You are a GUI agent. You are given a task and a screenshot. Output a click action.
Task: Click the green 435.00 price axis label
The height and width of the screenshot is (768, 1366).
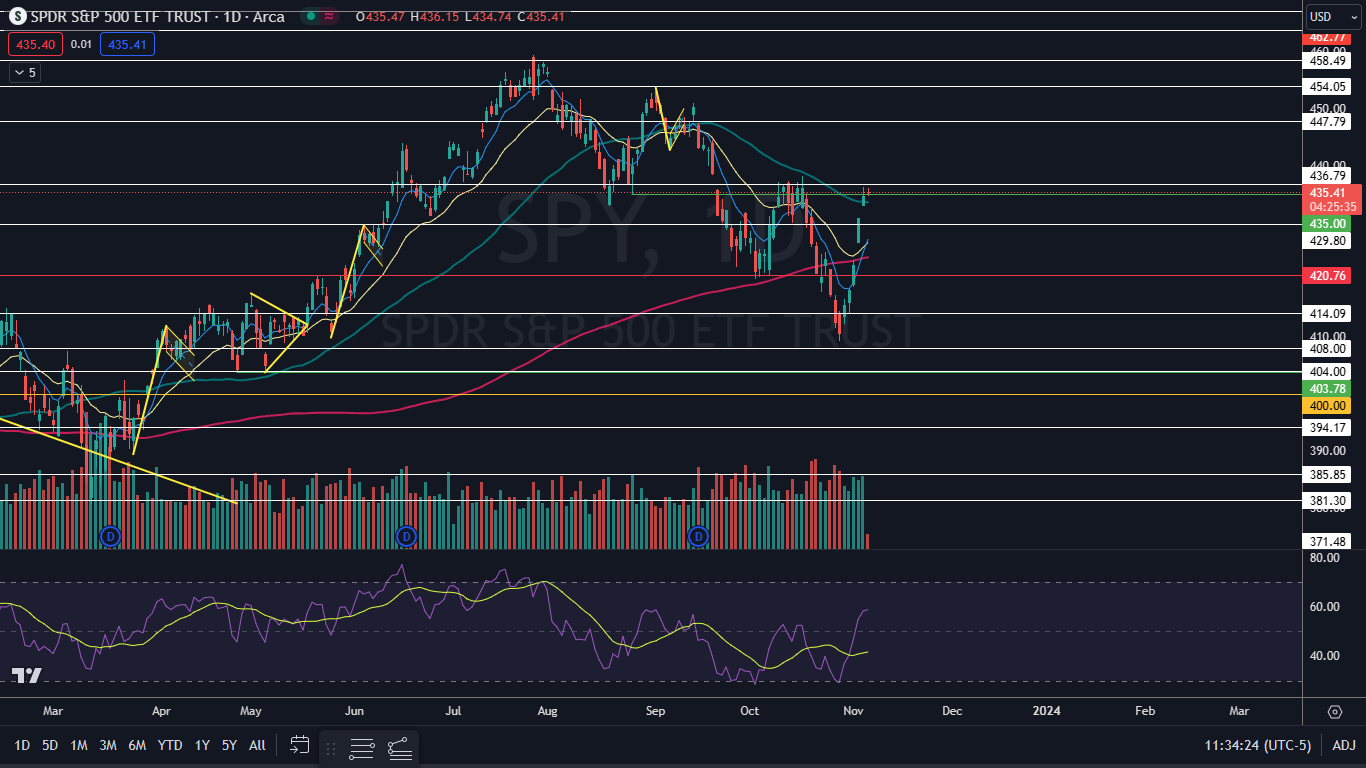pos(1329,224)
